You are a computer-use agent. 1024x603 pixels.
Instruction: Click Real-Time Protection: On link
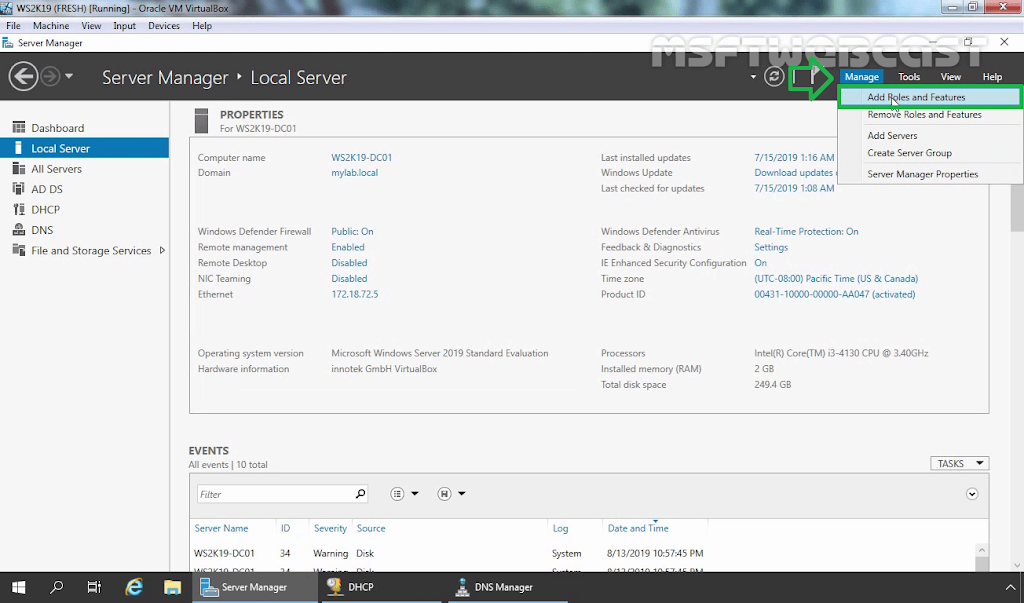[x=806, y=231]
